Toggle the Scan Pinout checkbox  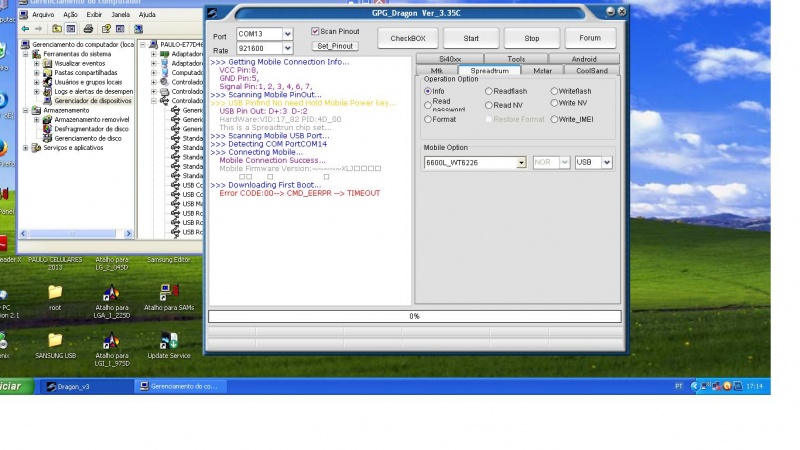(x=315, y=32)
